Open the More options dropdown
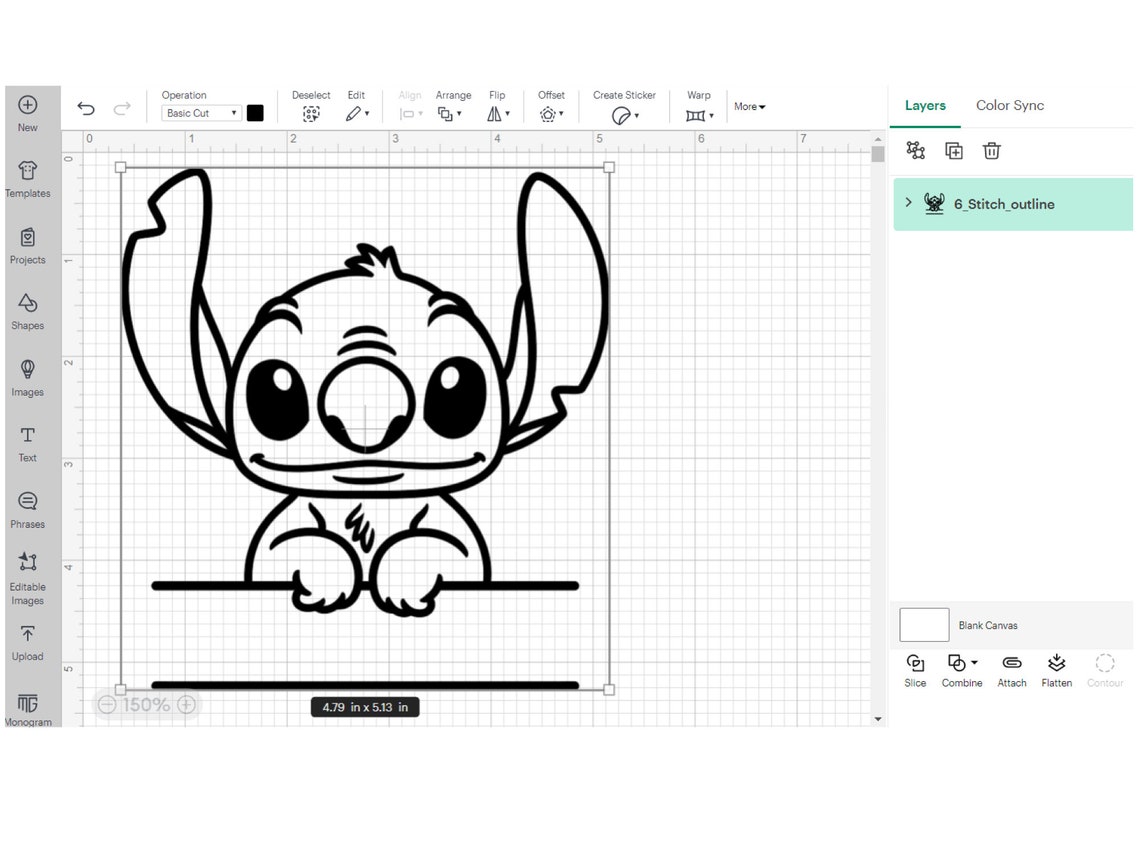 tap(748, 106)
